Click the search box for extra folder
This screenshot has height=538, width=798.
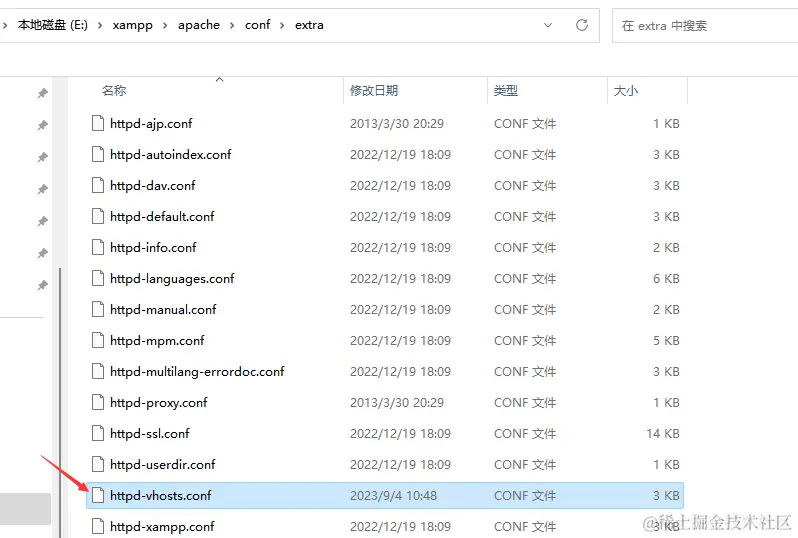click(x=705, y=25)
